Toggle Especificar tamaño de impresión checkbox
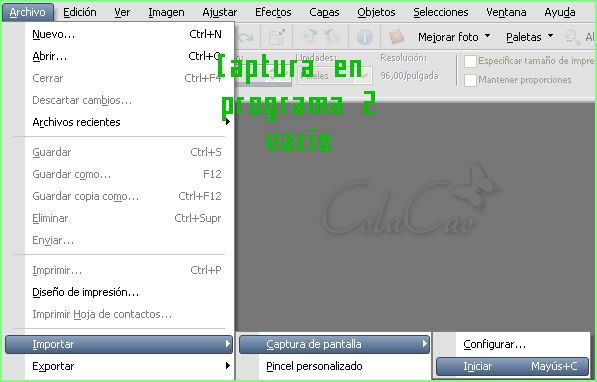The height and width of the screenshot is (382, 597). (x=470, y=61)
